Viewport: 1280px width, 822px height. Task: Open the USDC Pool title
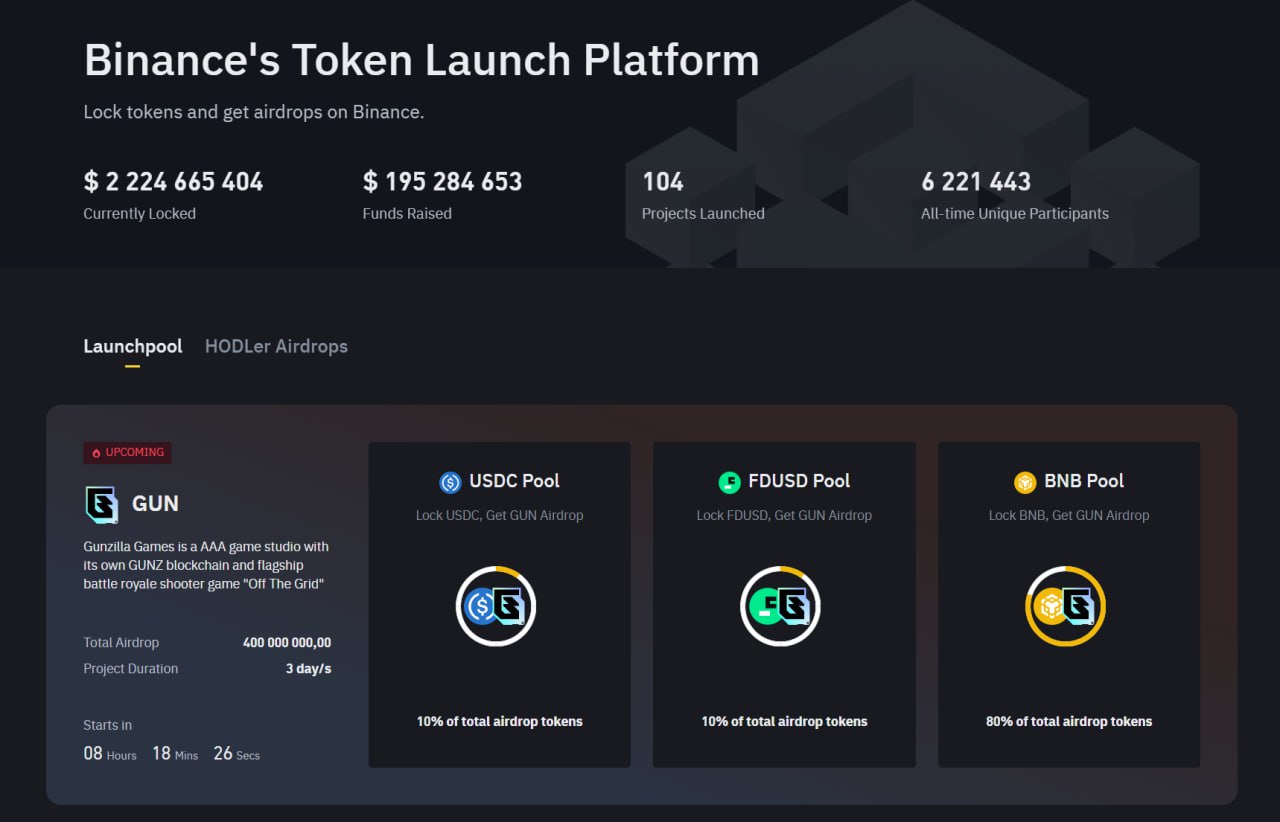coord(514,481)
